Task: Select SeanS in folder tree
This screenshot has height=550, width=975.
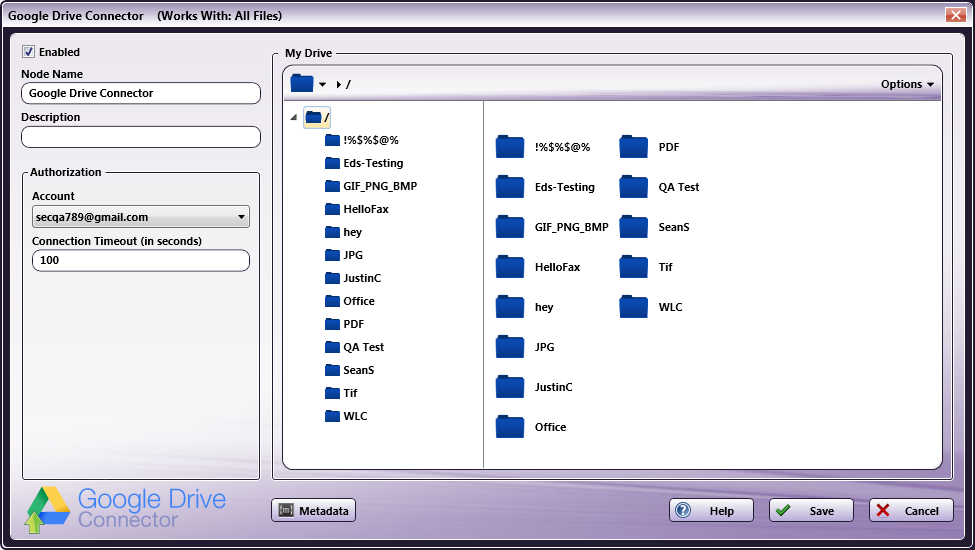Action: (x=349, y=370)
